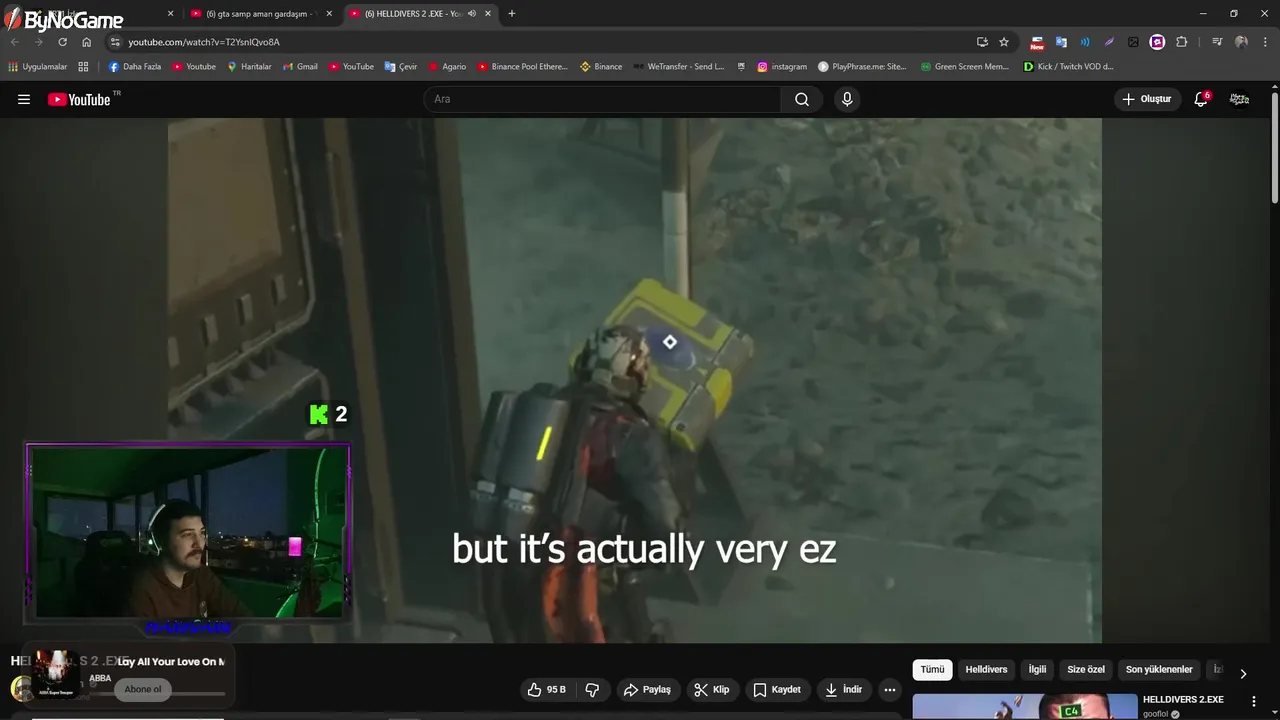The image size is (1280, 720).
Task: Open options for recommended HELLDIVERS 2.EXE video
Action: pos(1254,701)
